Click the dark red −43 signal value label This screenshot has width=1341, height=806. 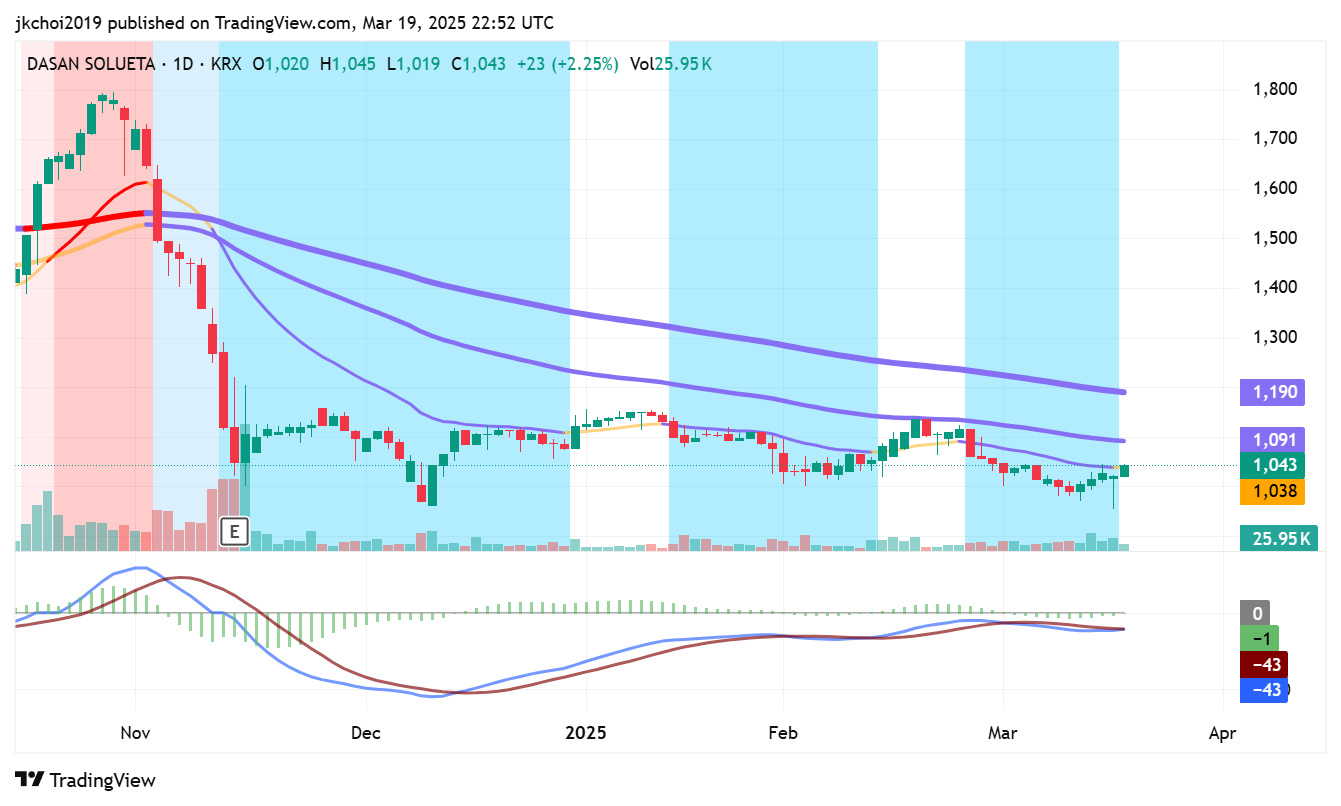(x=1264, y=665)
